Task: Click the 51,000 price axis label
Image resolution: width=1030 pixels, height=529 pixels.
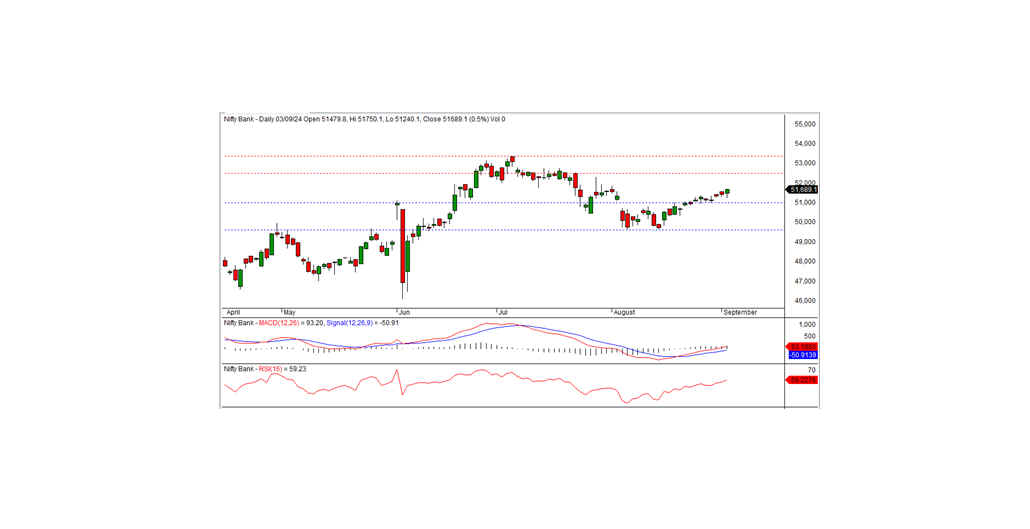Action: coord(805,202)
